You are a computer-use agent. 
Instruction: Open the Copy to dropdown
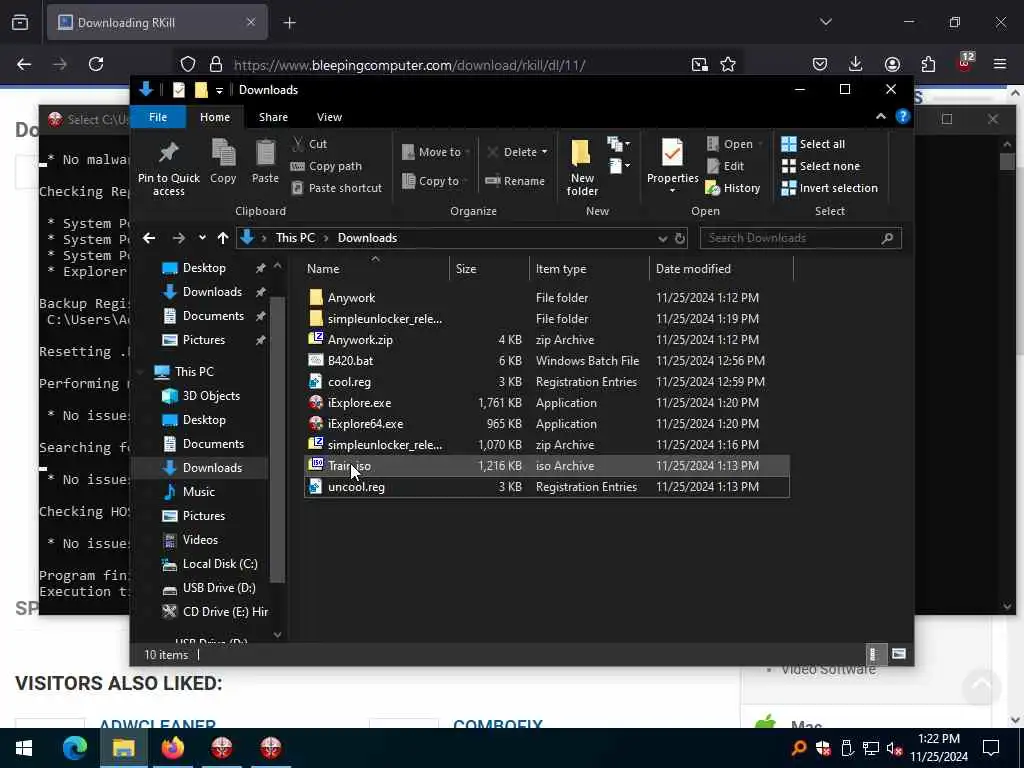coord(434,181)
